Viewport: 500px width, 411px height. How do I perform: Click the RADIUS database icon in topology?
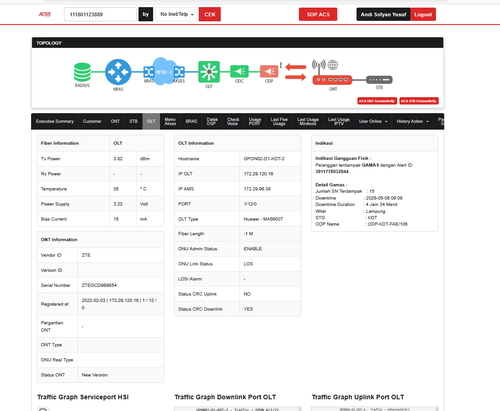pos(82,72)
